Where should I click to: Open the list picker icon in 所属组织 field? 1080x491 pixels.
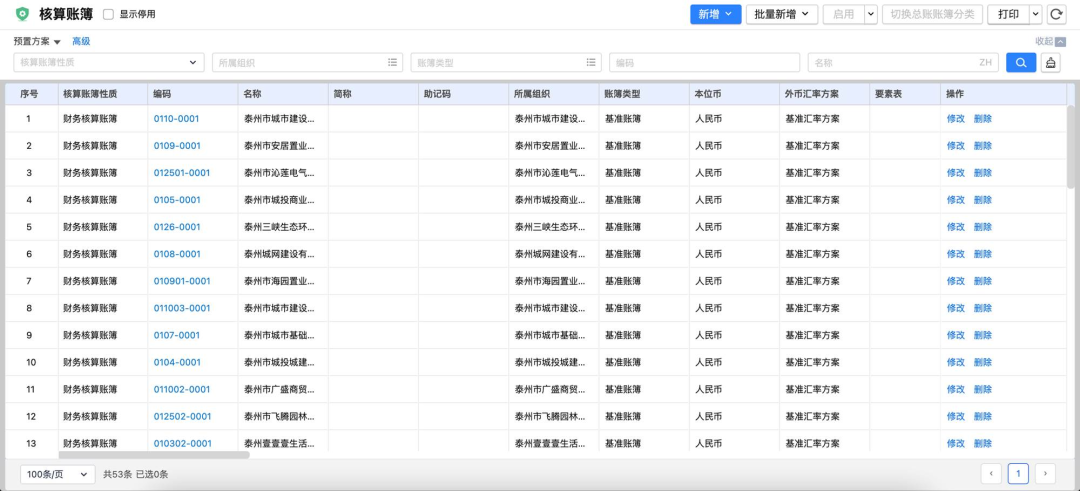(x=393, y=63)
